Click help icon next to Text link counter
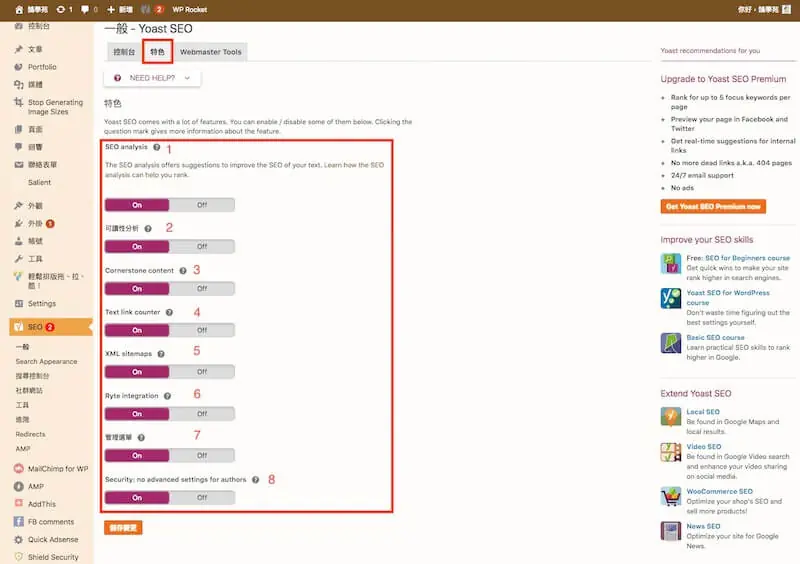 click(169, 312)
